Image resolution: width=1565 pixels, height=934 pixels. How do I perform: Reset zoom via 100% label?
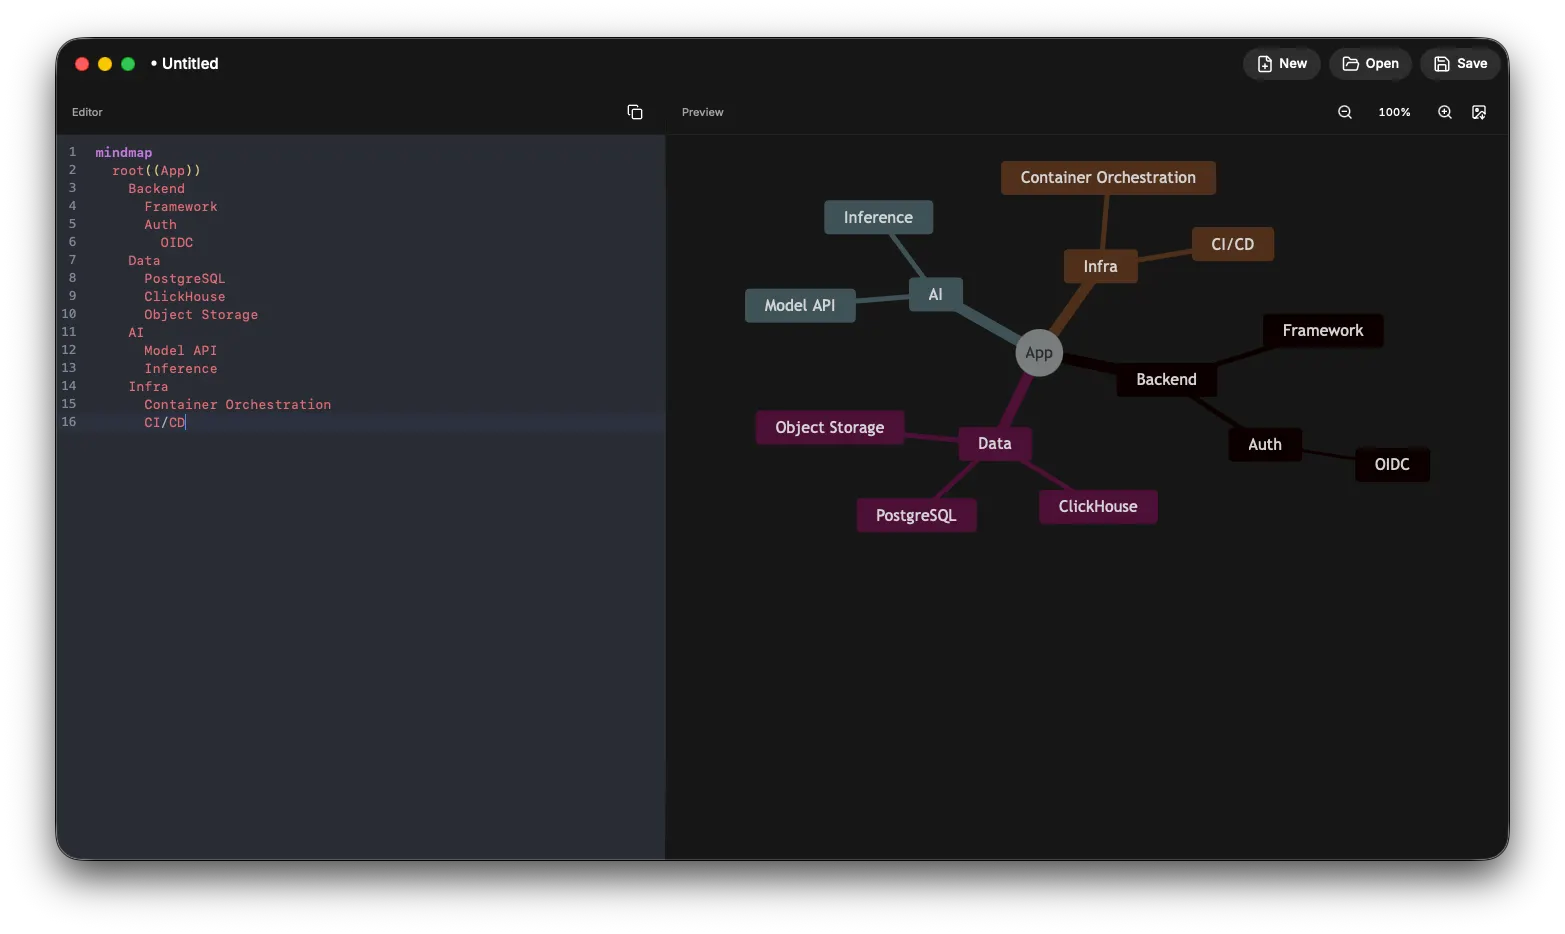[1394, 112]
